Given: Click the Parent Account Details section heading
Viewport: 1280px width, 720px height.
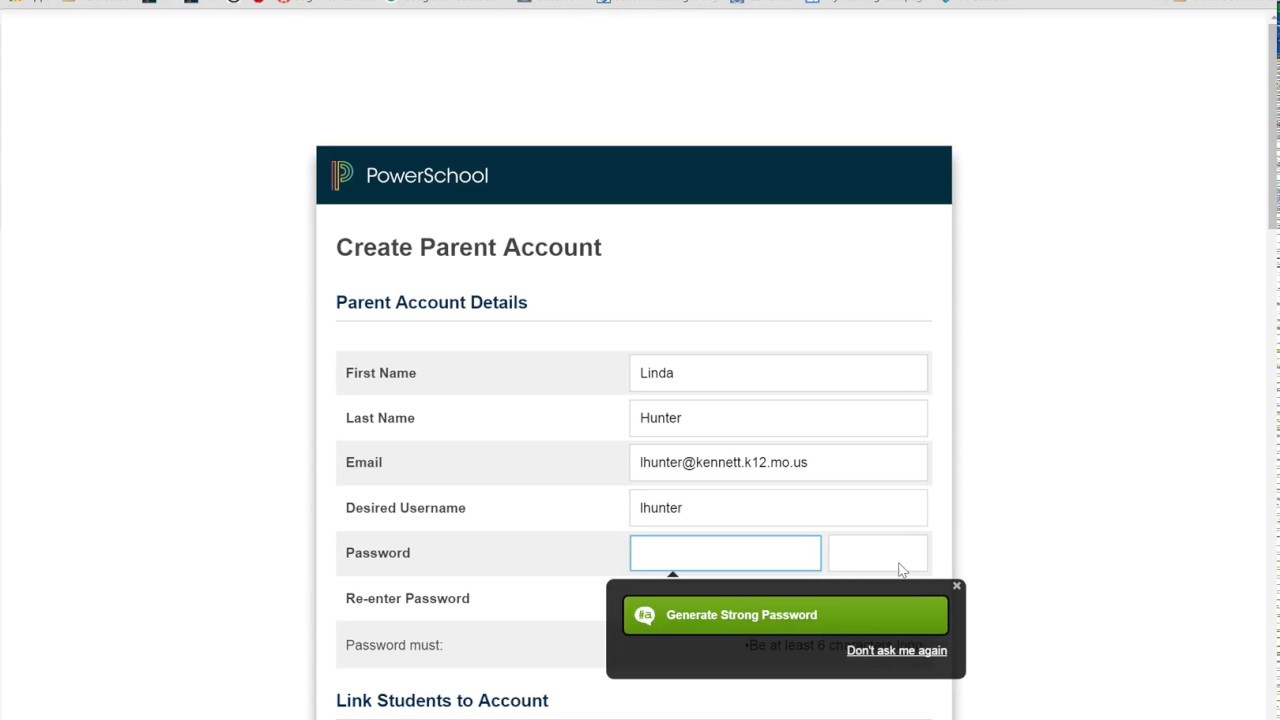Looking at the screenshot, I should (x=431, y=302).
